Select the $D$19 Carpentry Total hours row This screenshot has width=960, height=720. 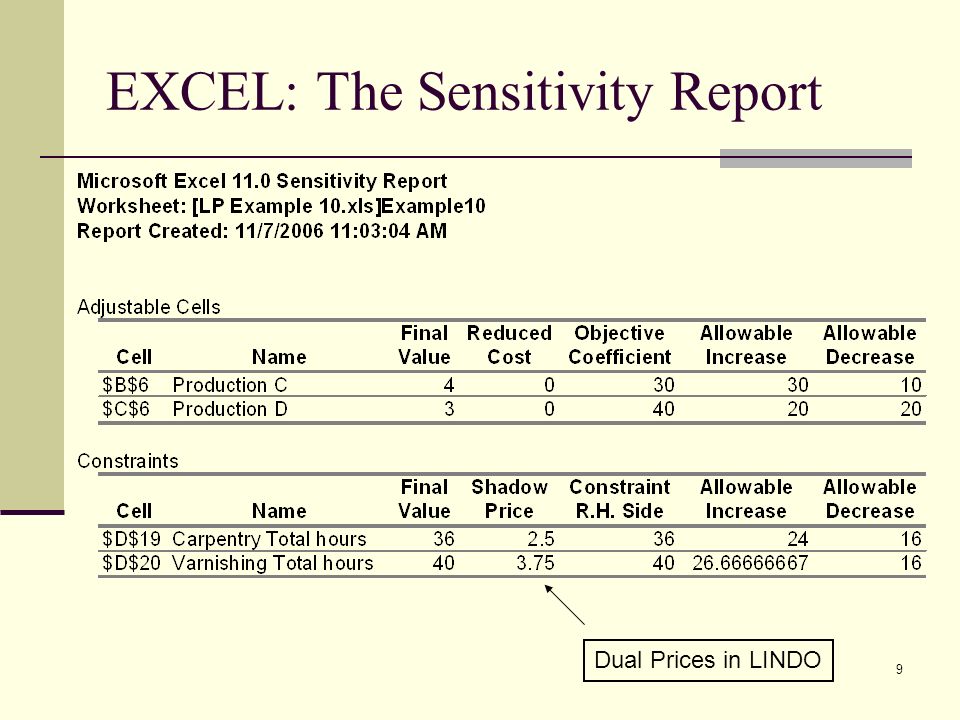(x=512, y=539)
